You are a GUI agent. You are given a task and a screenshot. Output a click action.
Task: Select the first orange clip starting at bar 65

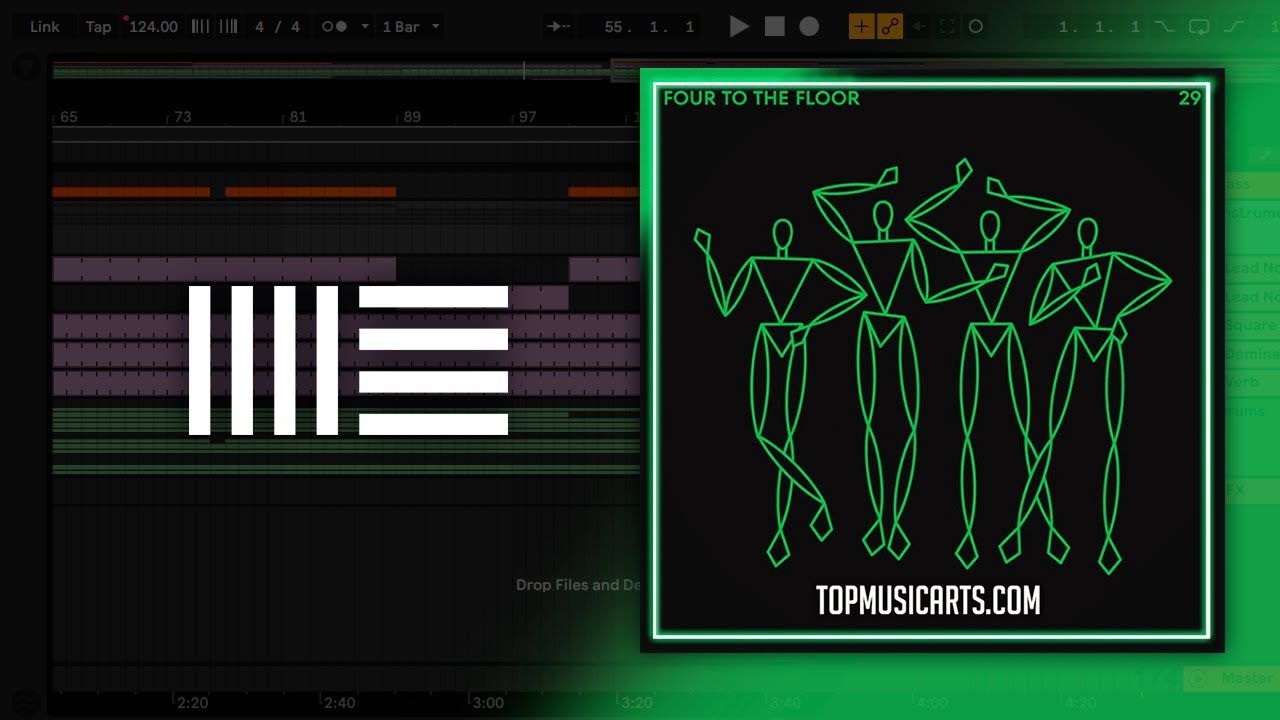[131, 192]
